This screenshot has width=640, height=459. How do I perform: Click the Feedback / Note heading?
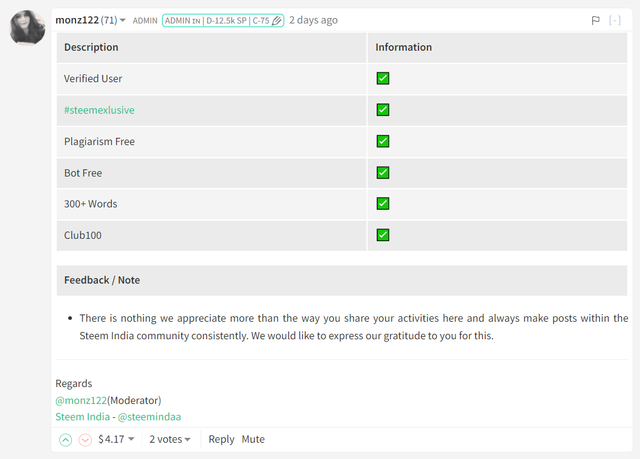(x=102, y=280)
